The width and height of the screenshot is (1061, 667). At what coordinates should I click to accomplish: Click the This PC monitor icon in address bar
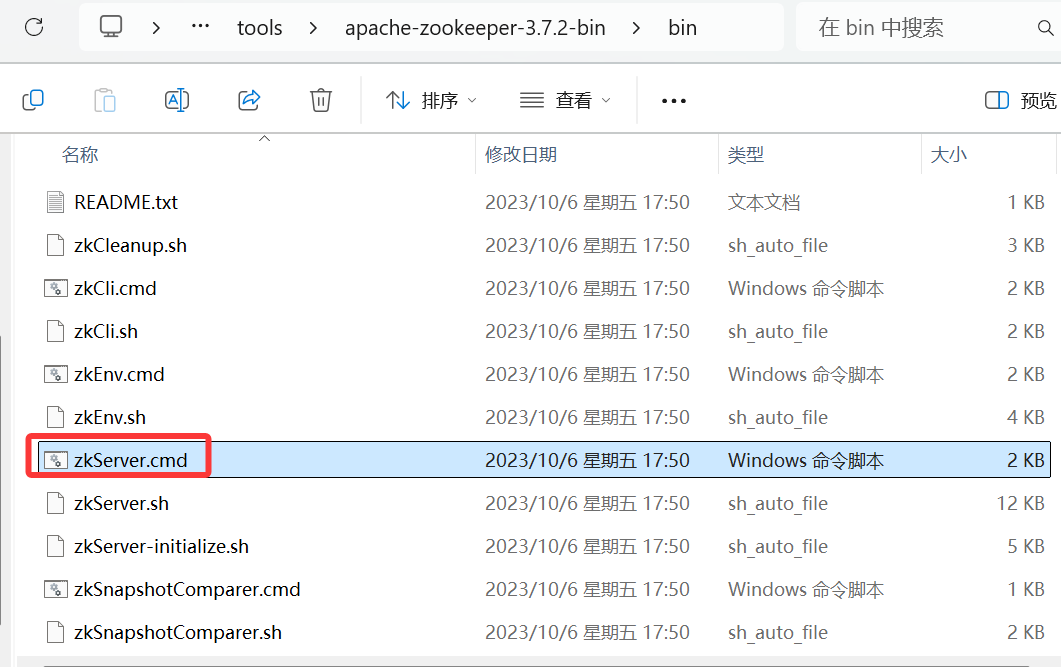click(111, 27)
